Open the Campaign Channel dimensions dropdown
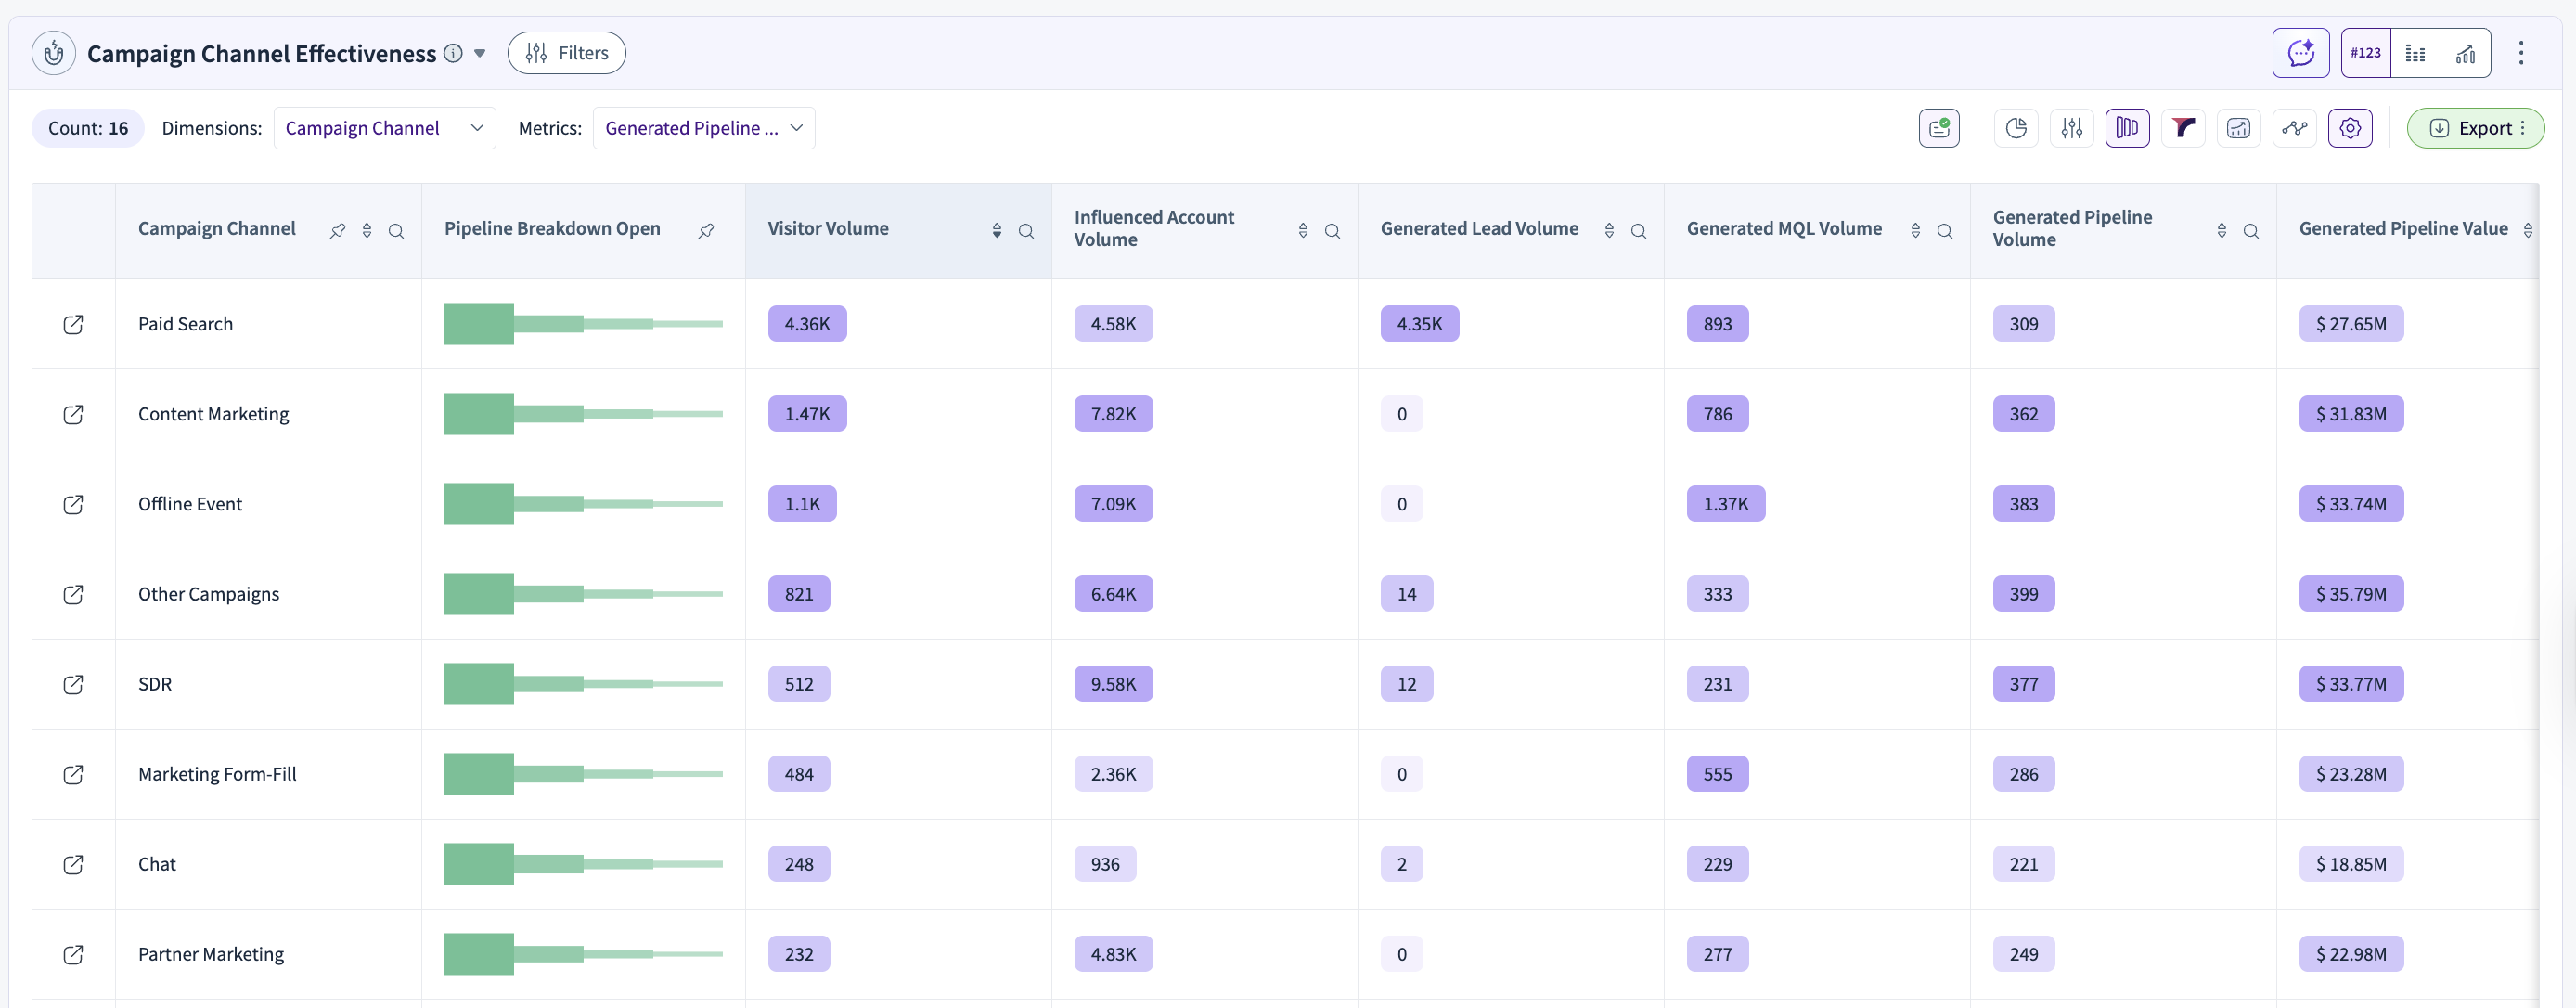 click(x=384, y=128)
